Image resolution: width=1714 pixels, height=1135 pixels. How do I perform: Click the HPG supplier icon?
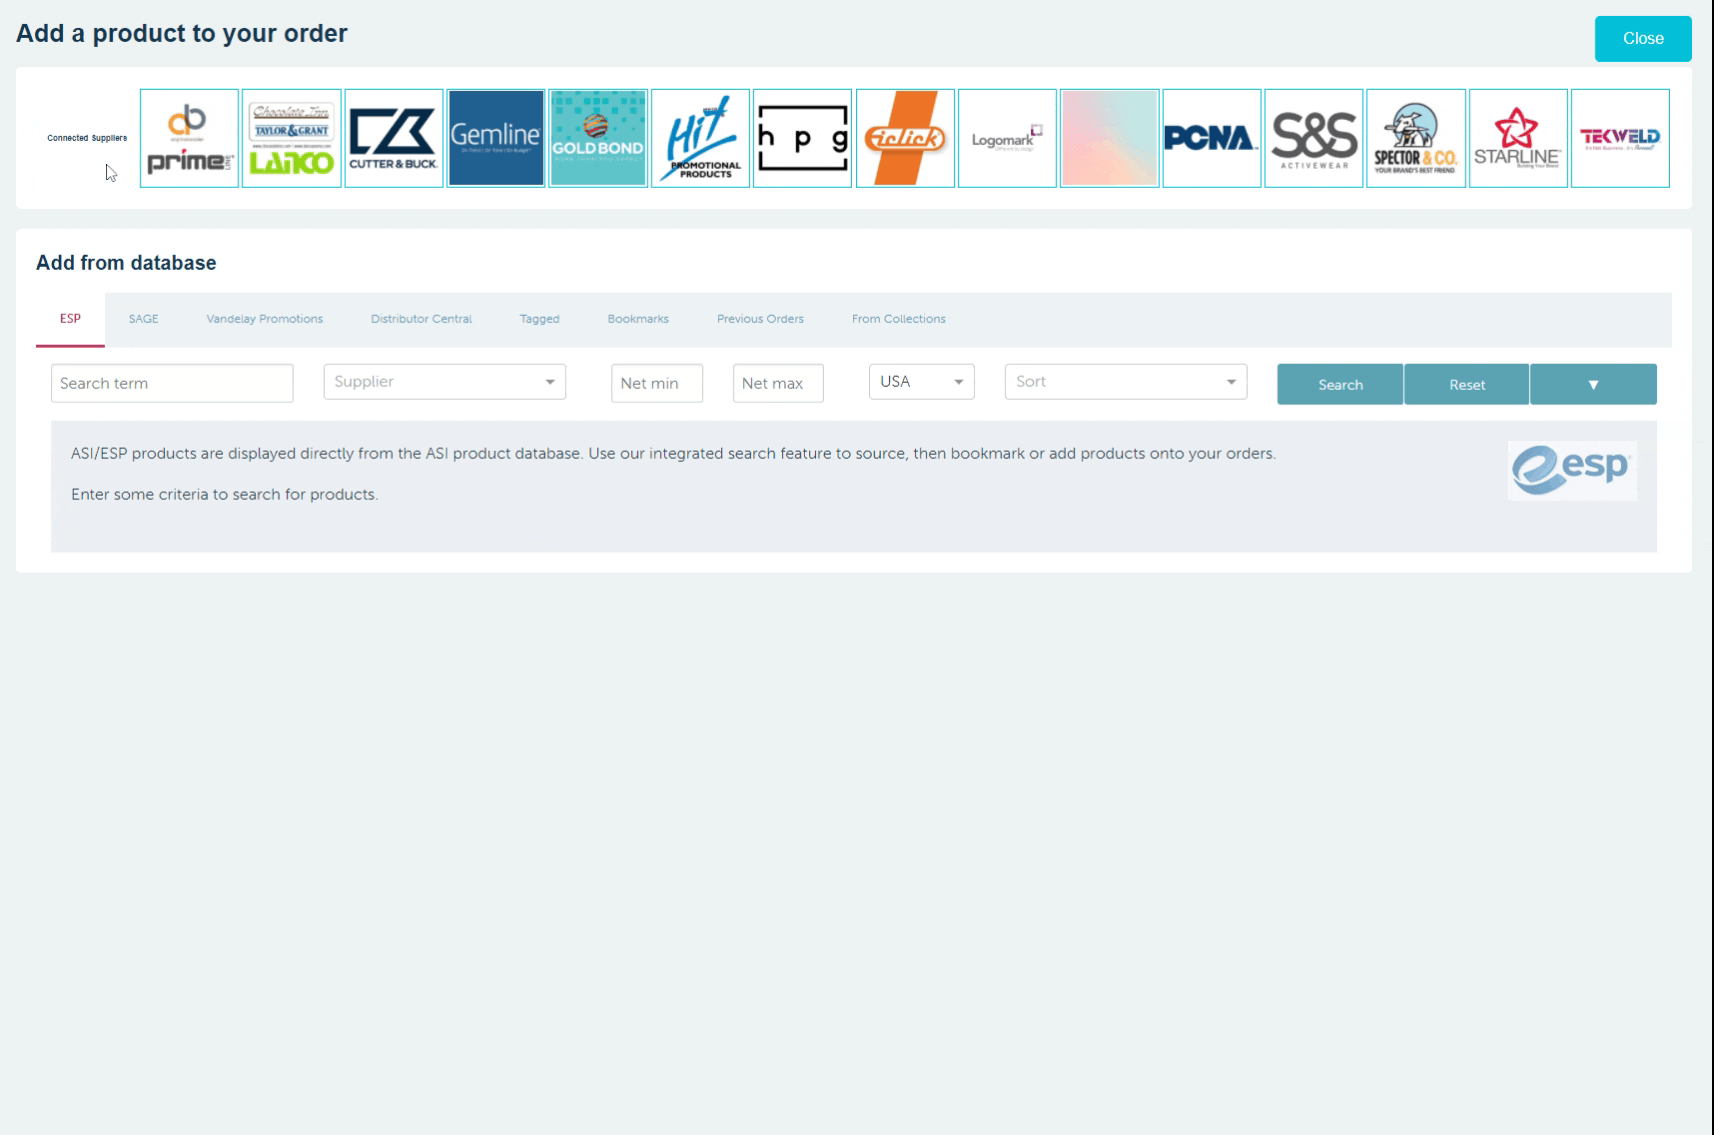[802, 138]
